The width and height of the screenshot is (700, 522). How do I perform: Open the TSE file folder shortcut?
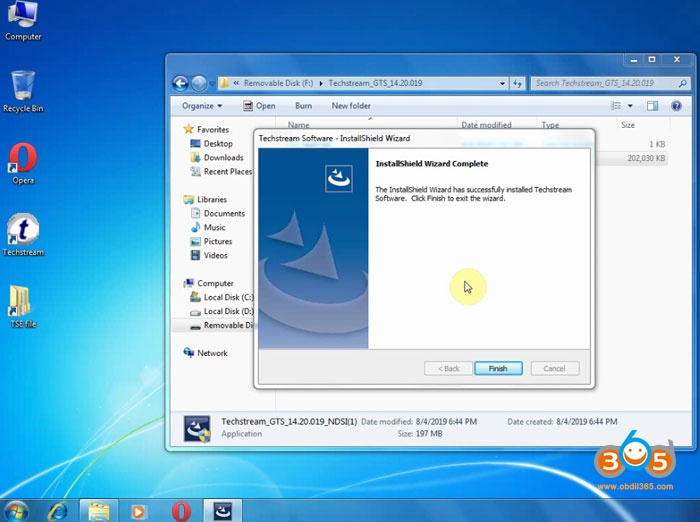[x=23, y=307]
